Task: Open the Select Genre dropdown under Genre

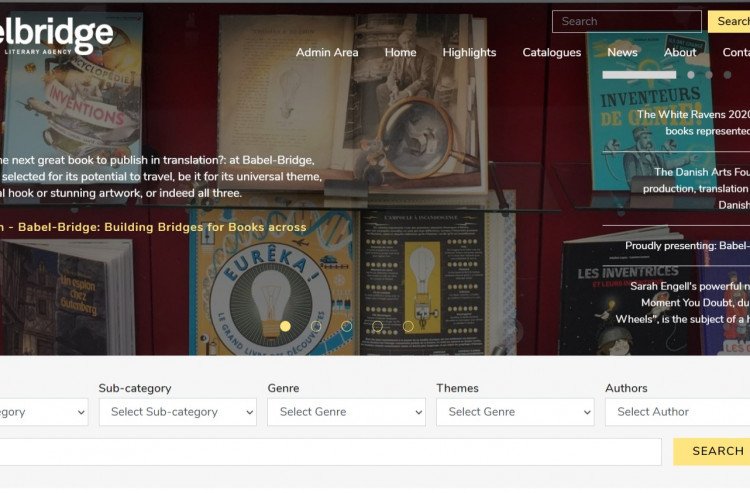Action: [x=346, y=412]
